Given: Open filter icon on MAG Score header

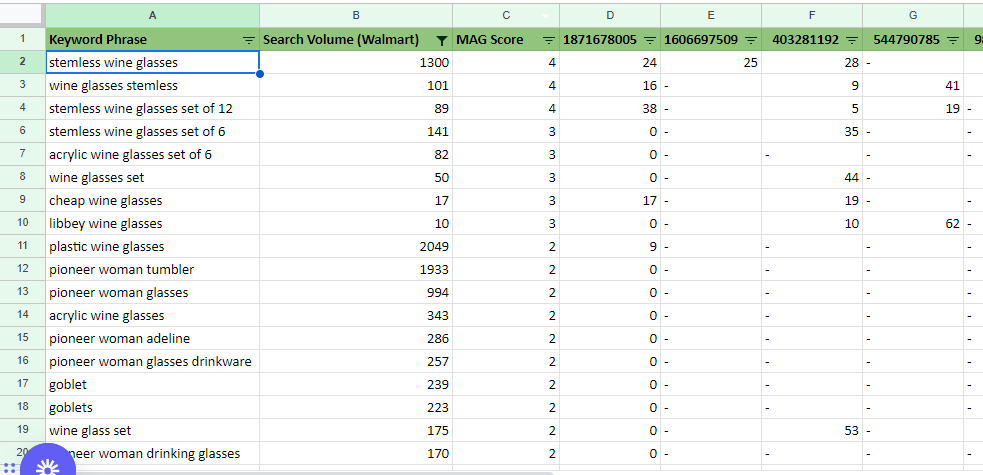Looking at the screenshot, I should point(549,40).
